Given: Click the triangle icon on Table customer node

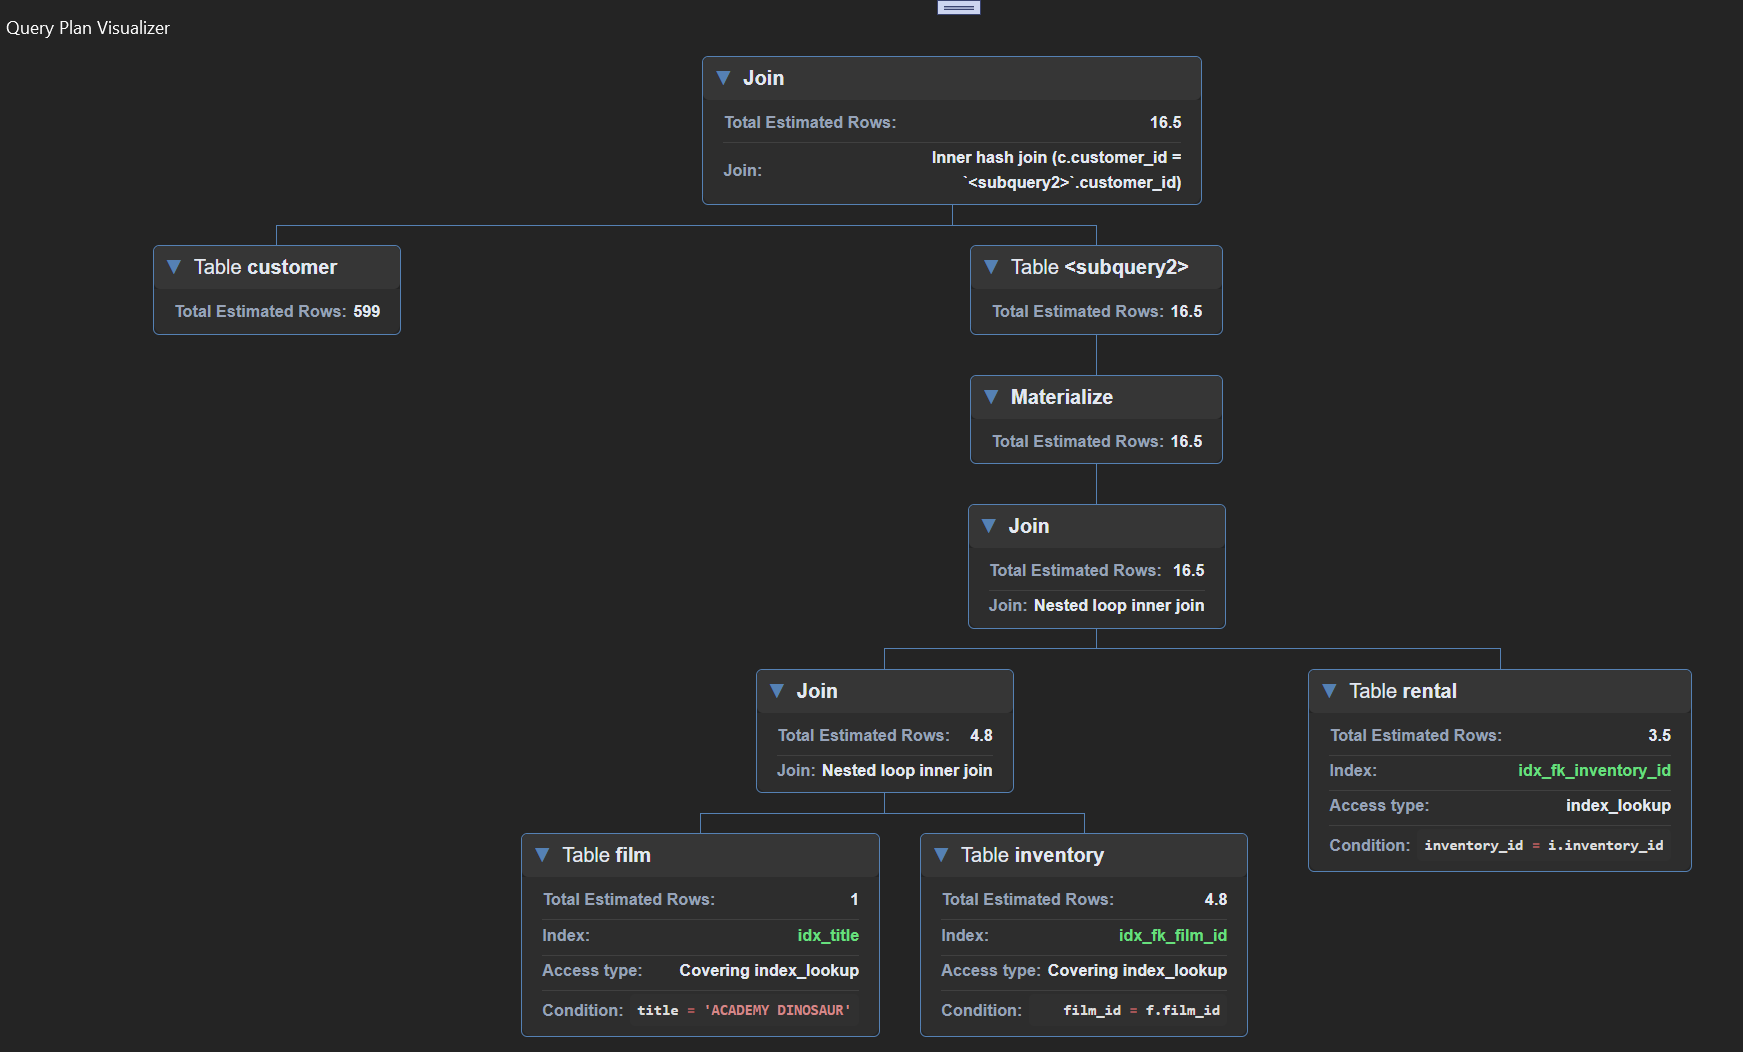Looking at the screenshot, I should click(175, 266).
